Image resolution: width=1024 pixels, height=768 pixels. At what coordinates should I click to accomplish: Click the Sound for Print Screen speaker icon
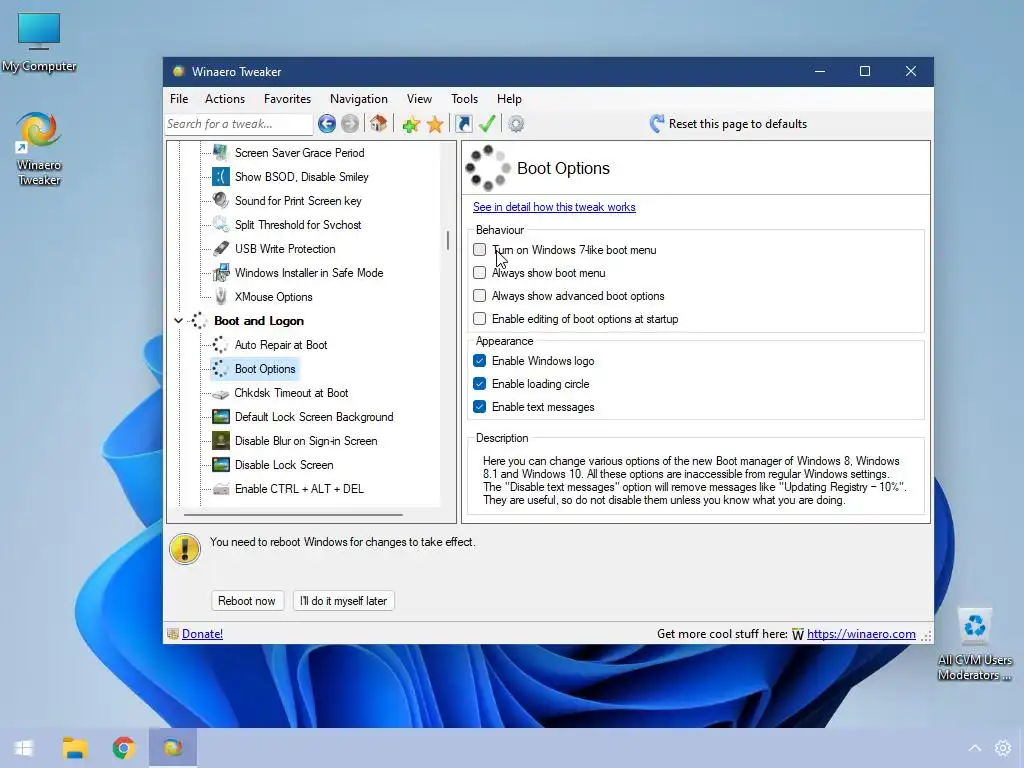coord(221,200)
